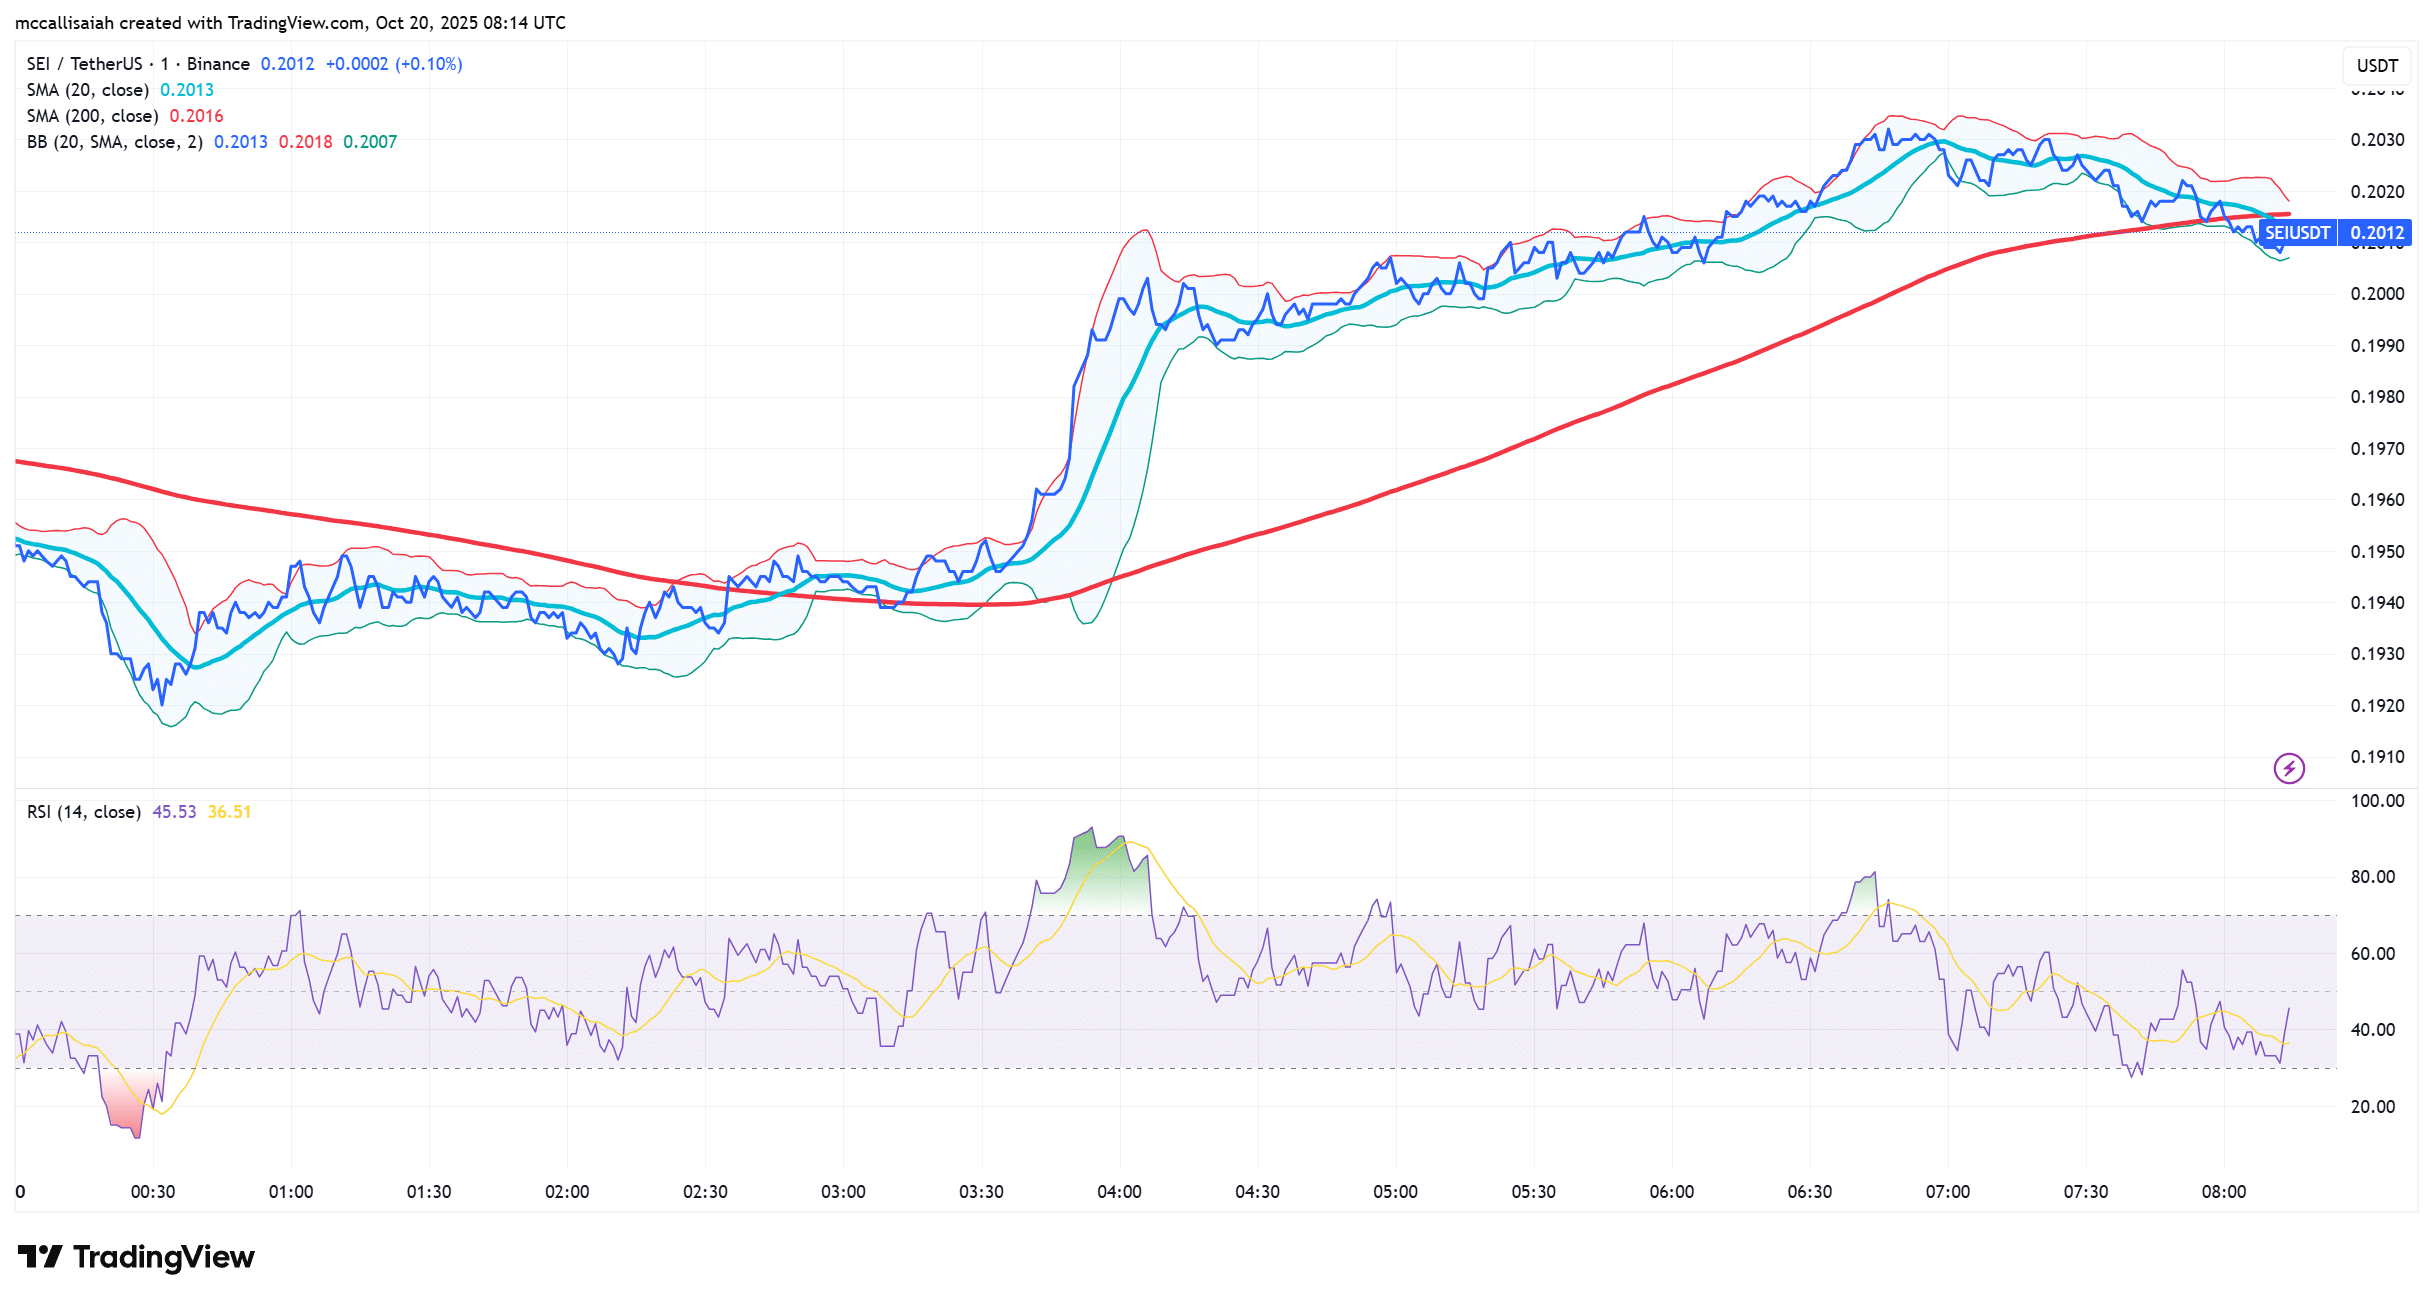
Task: Click the SMA (200, close) indicator legend
Action: (x=92, y=116)
